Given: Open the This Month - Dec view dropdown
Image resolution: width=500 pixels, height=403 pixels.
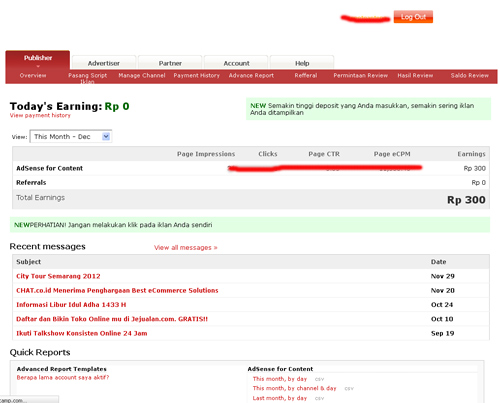Looking at the screenshot, I should (x=71, y=136).
